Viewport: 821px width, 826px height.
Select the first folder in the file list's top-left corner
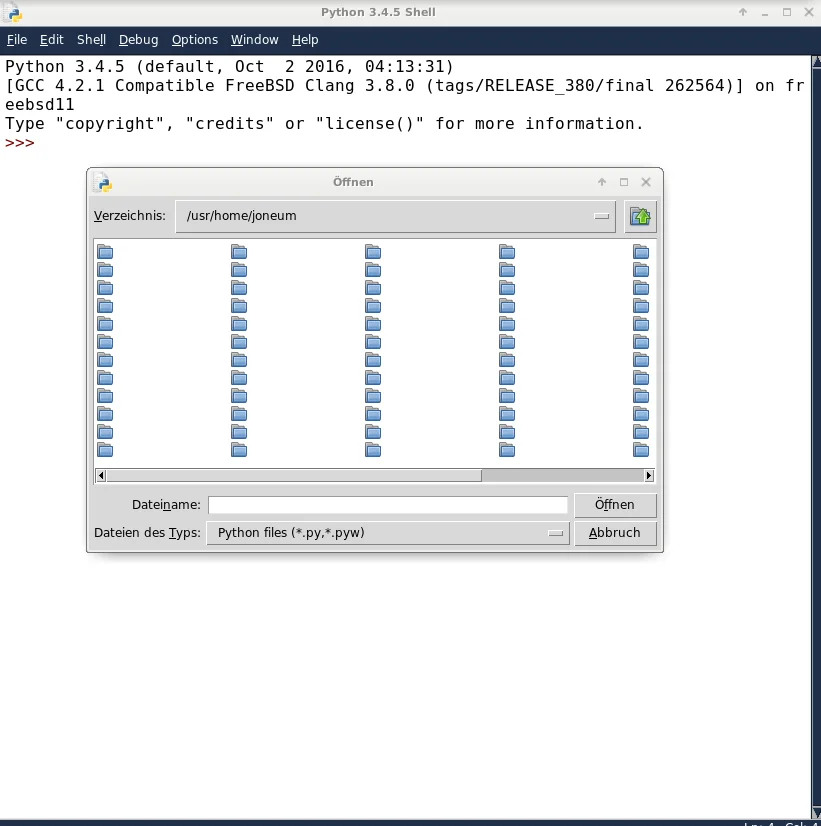[x=105, y=252]
